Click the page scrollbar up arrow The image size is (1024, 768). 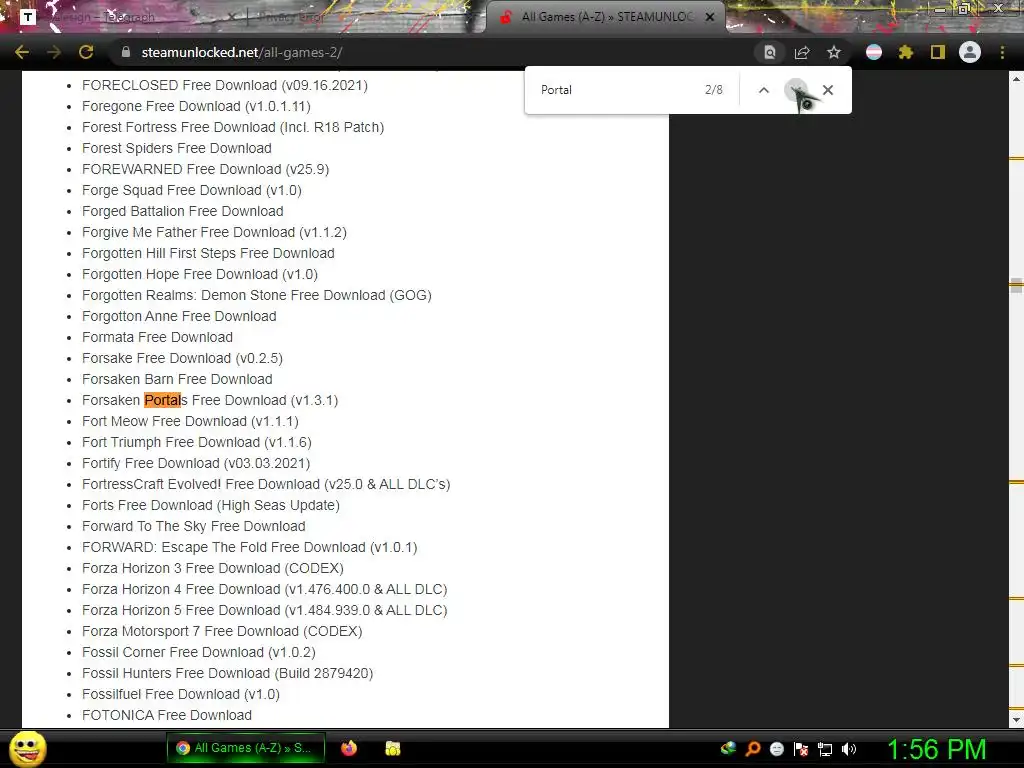[1016, 78]
